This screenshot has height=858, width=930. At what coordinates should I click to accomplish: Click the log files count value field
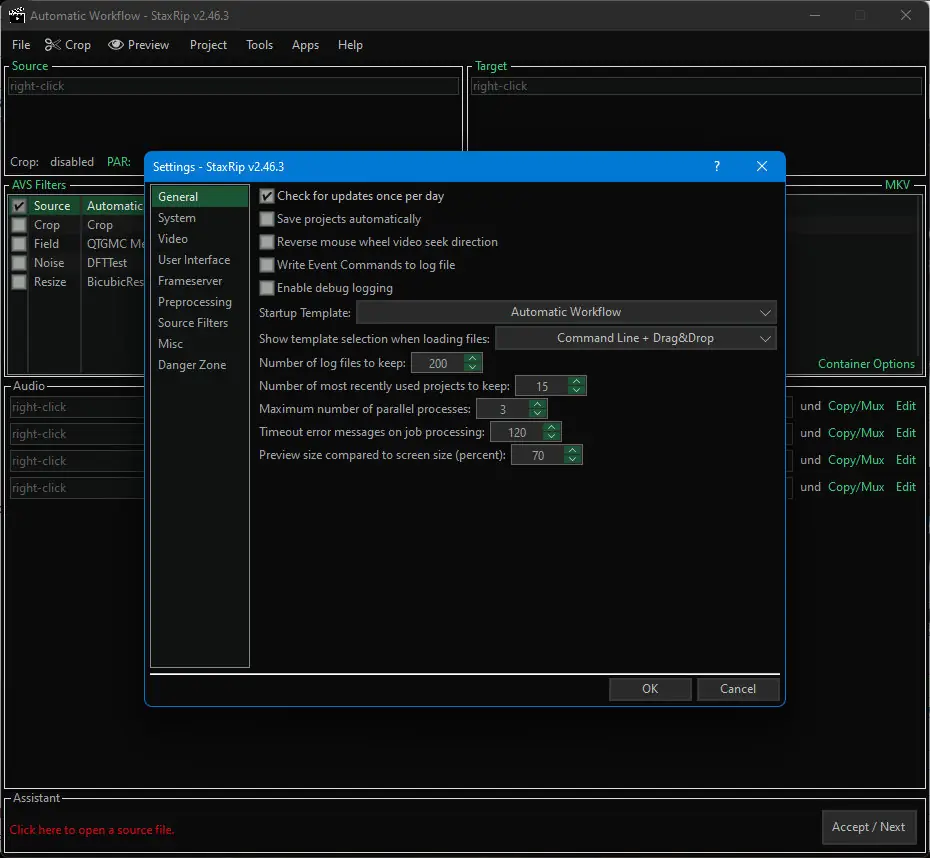tap(438, 363)
